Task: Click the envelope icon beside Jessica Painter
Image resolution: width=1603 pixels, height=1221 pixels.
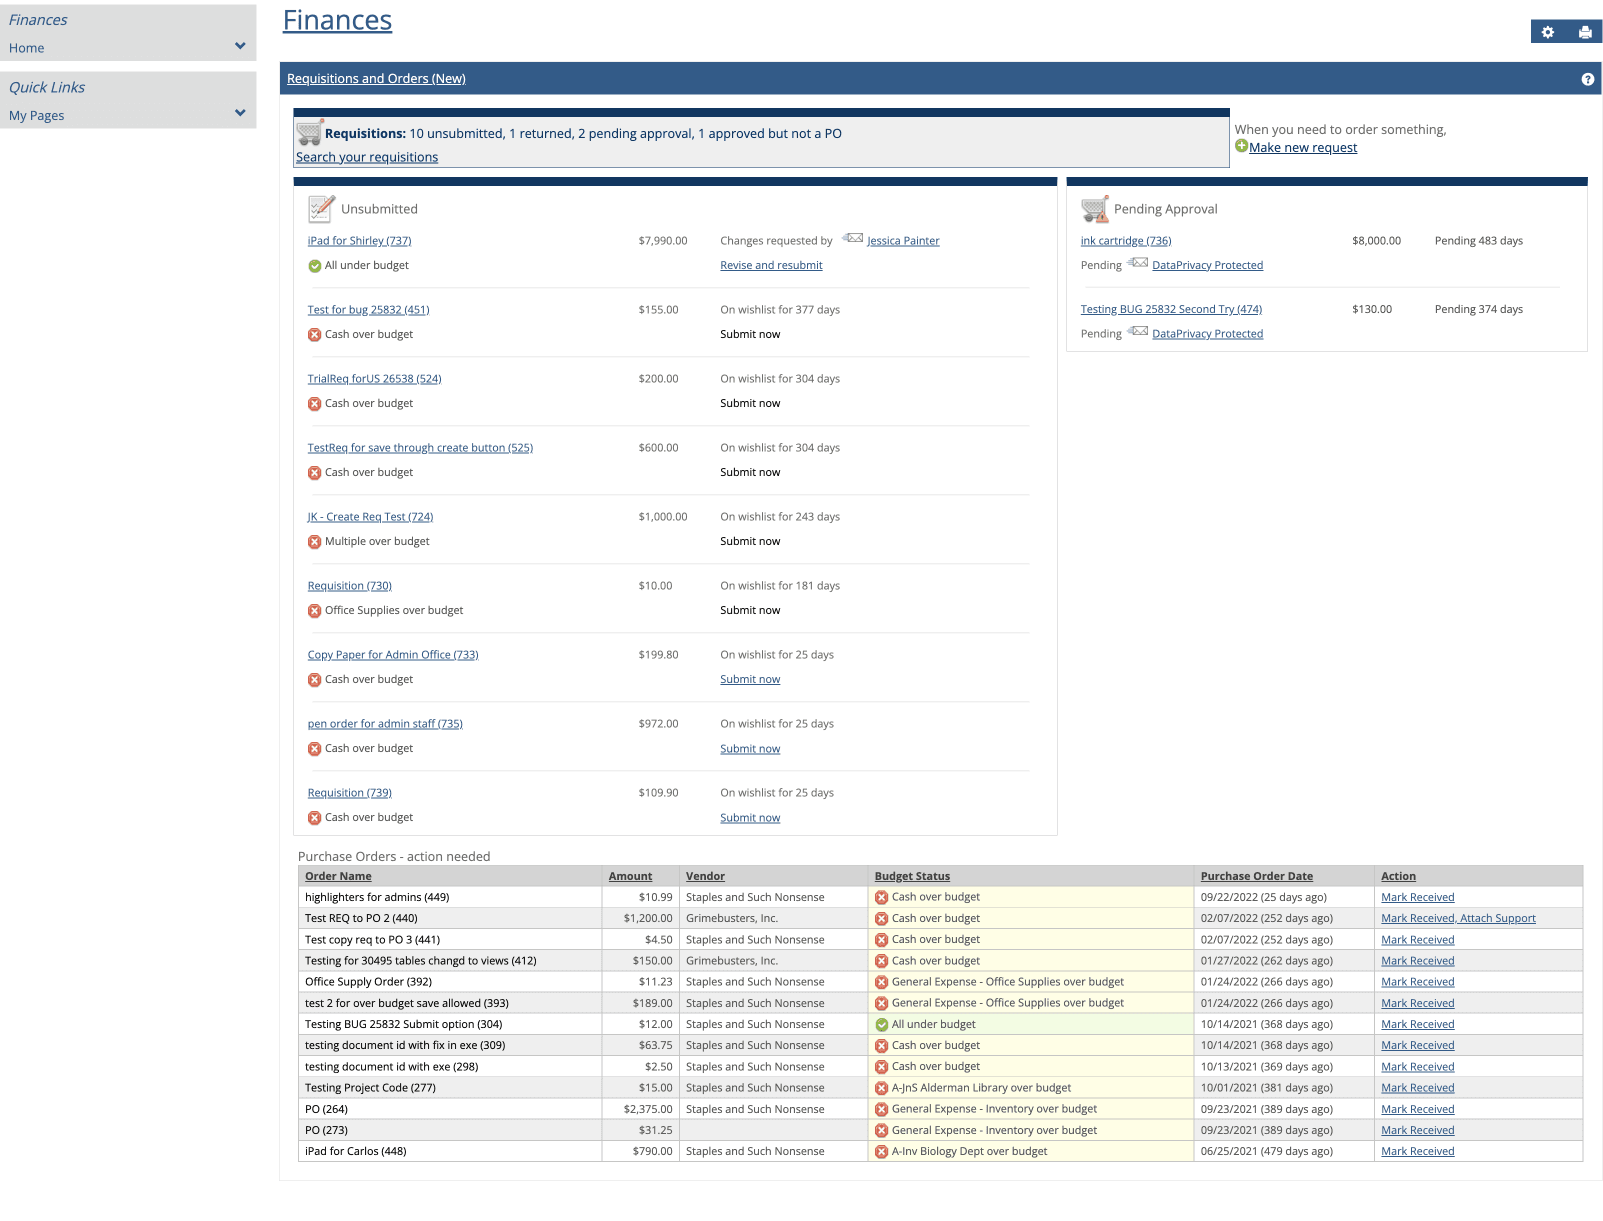Action: (x=852, y=238)
